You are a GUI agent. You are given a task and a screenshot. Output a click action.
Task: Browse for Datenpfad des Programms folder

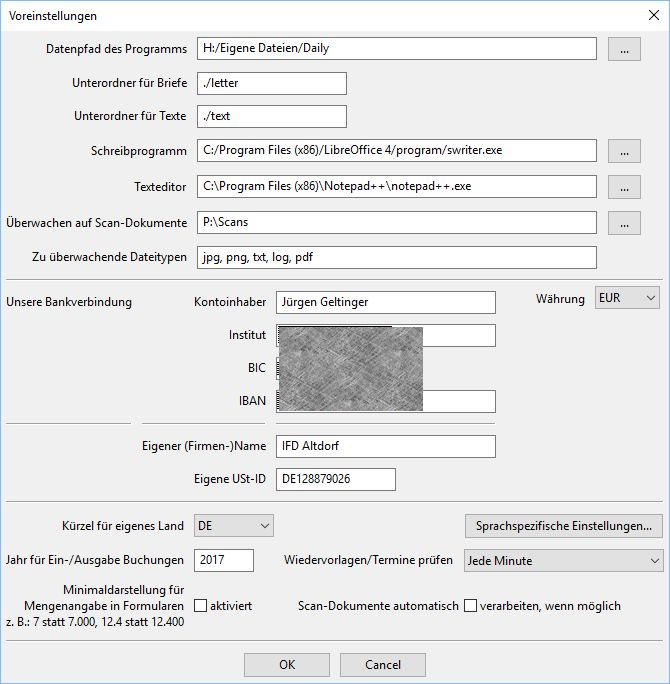624,49
